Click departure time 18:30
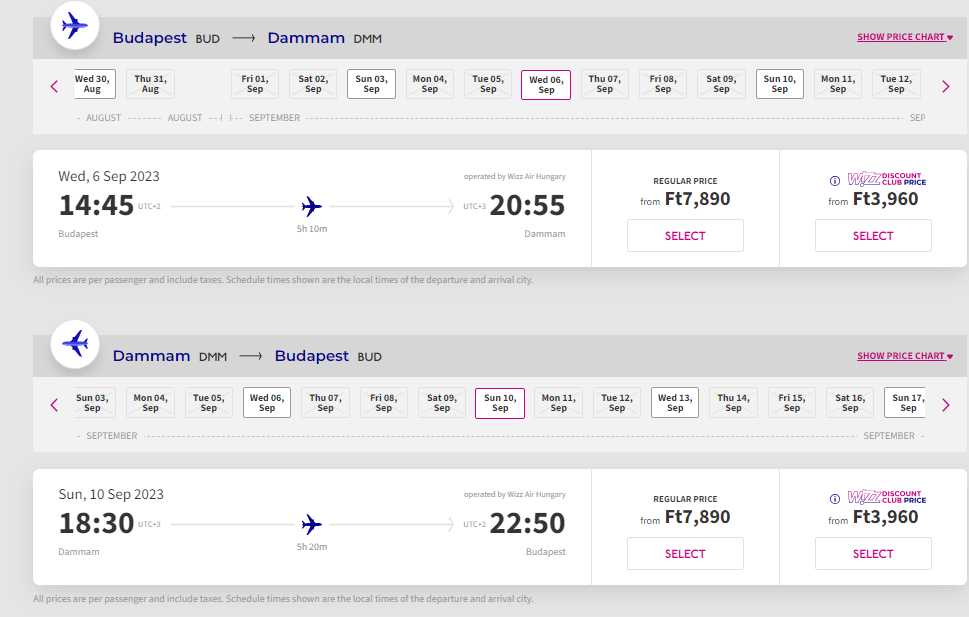This screenshot has width=969, height=617. 96,524
